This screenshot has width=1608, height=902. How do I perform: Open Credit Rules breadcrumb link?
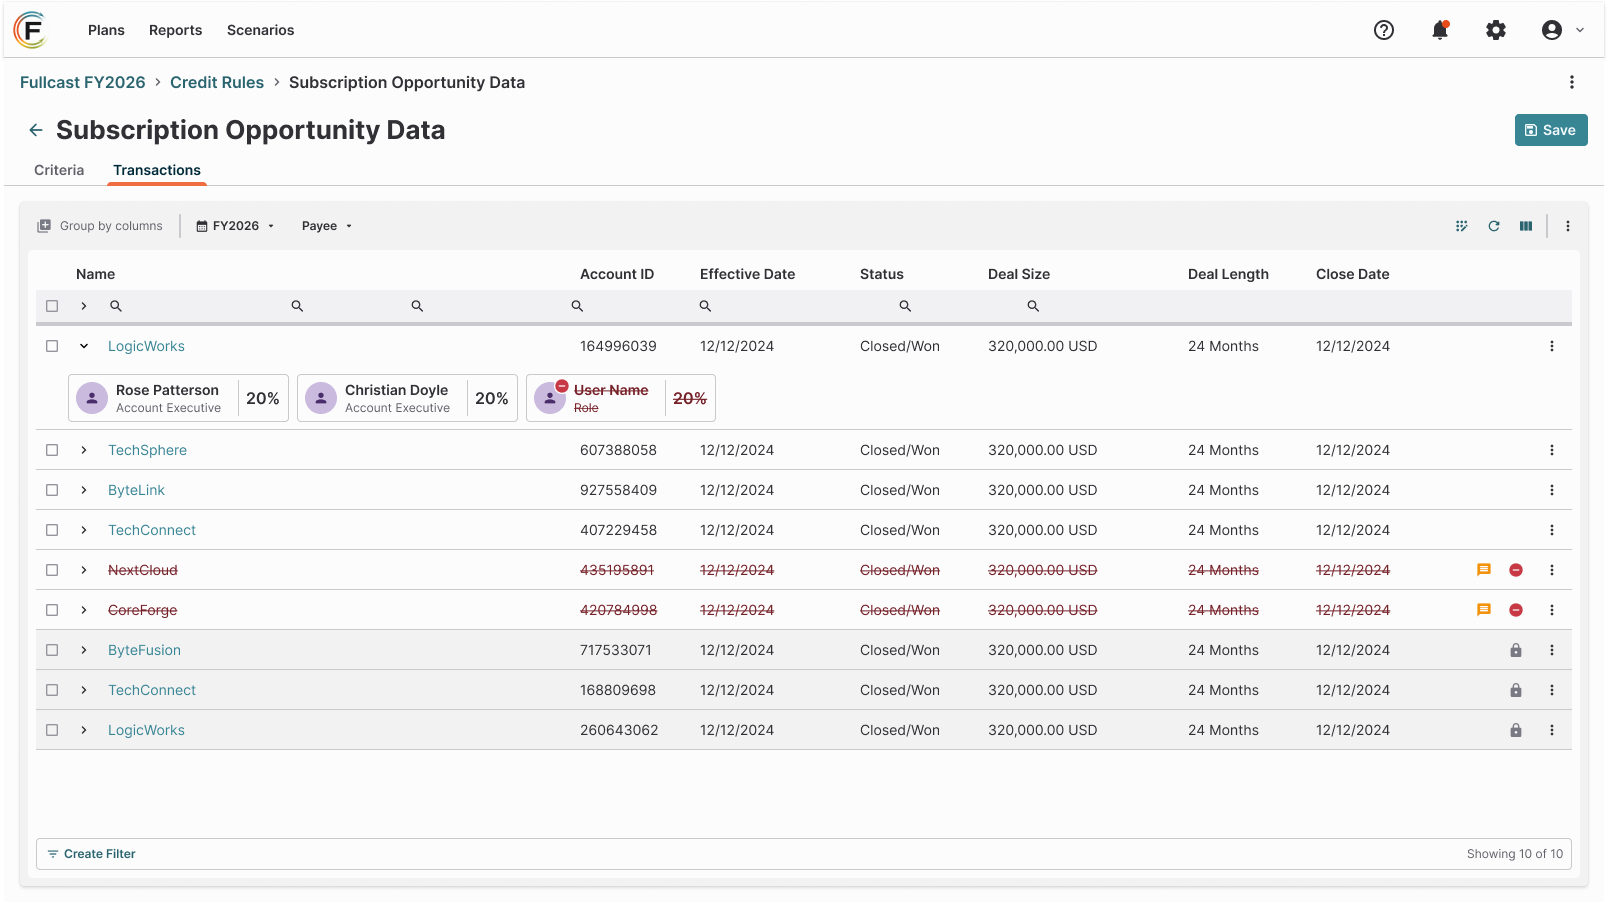[x=217, y=82]
